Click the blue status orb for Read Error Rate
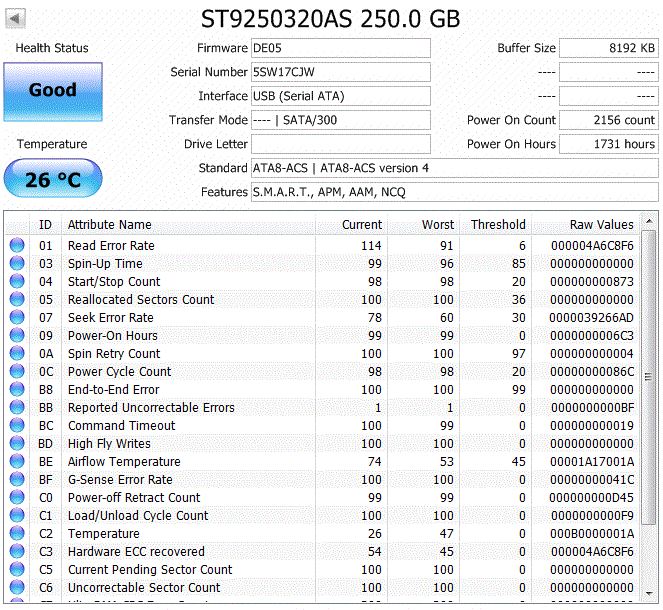The image size is (663, 610). [x=17, y=245]
